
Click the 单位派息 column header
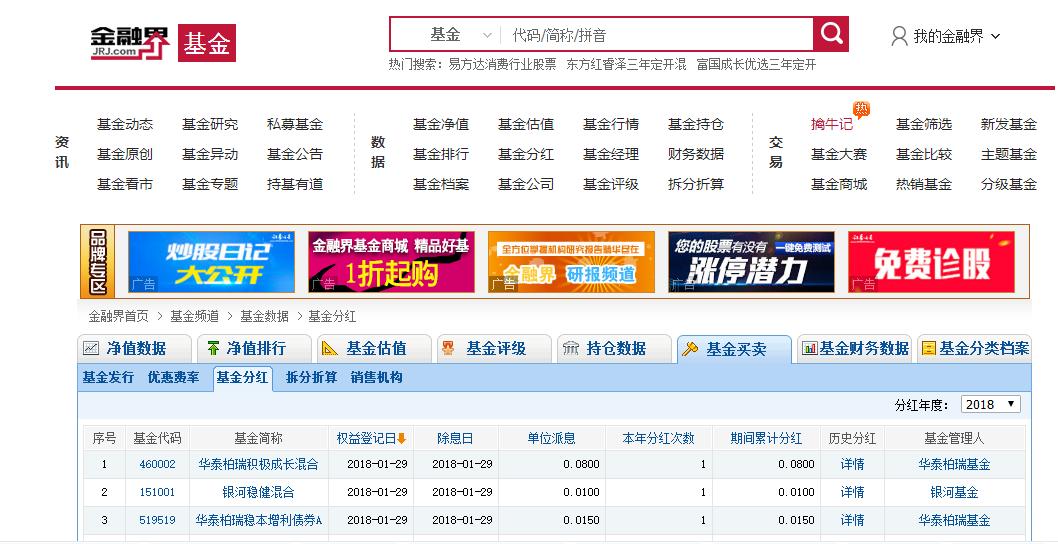[551, 439]
